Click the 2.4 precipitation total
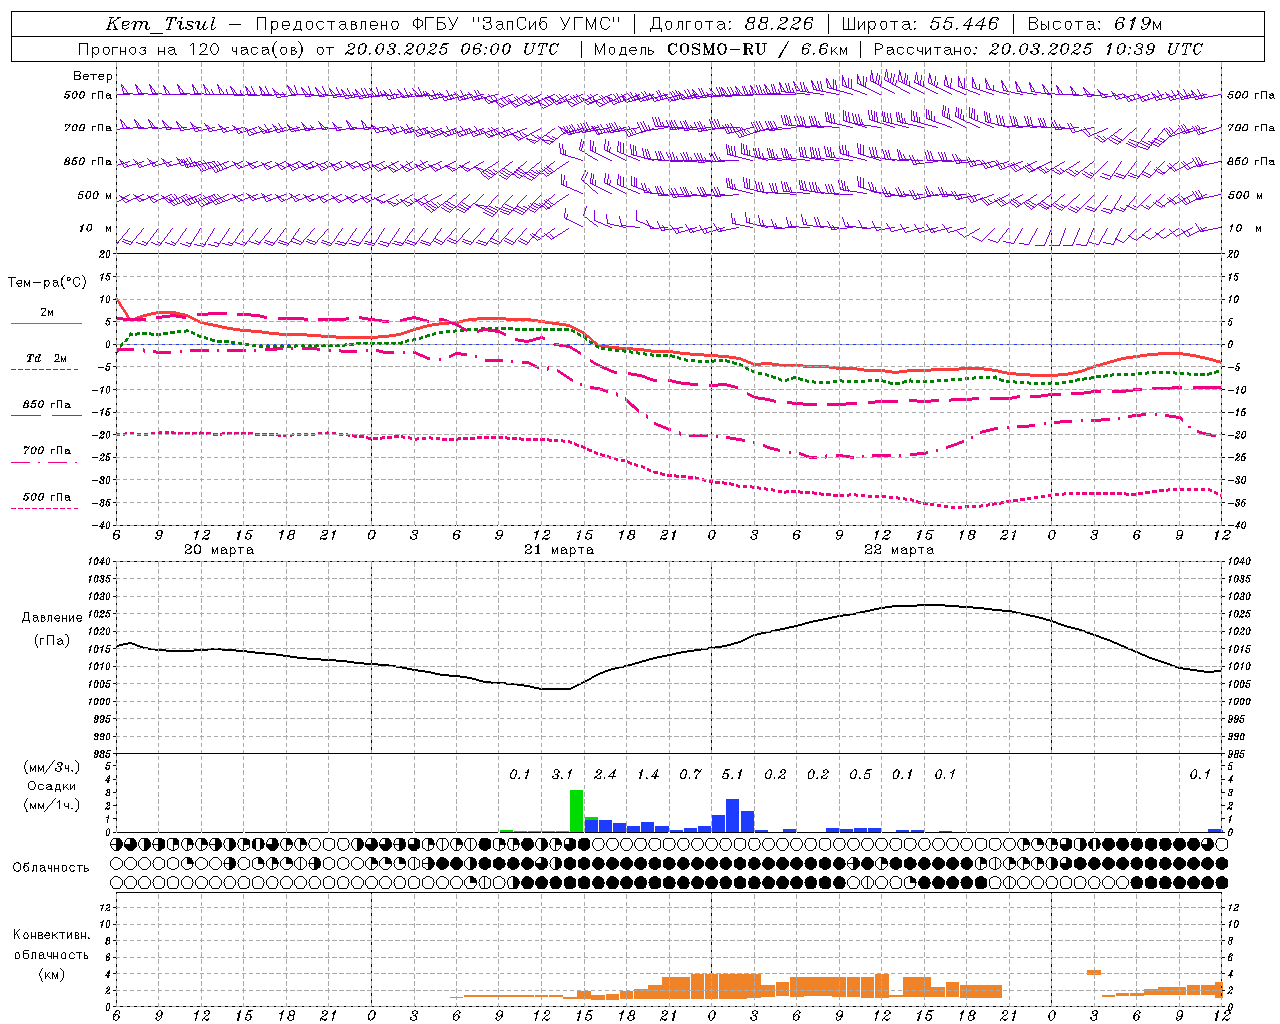Image resolution: width=1280 pixels, height=1024 pixels. point(605,774)
